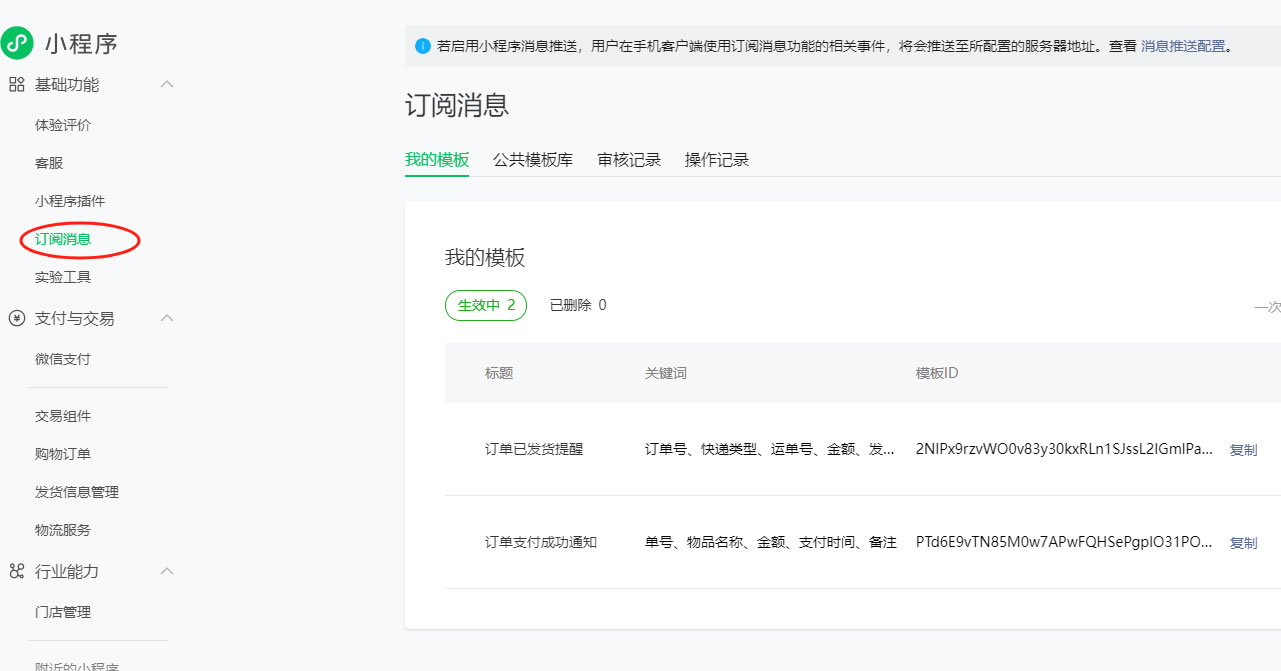Collapse the 基础功能 section chevron
This screenshot has height=671, width=1281.
(167, 84)
